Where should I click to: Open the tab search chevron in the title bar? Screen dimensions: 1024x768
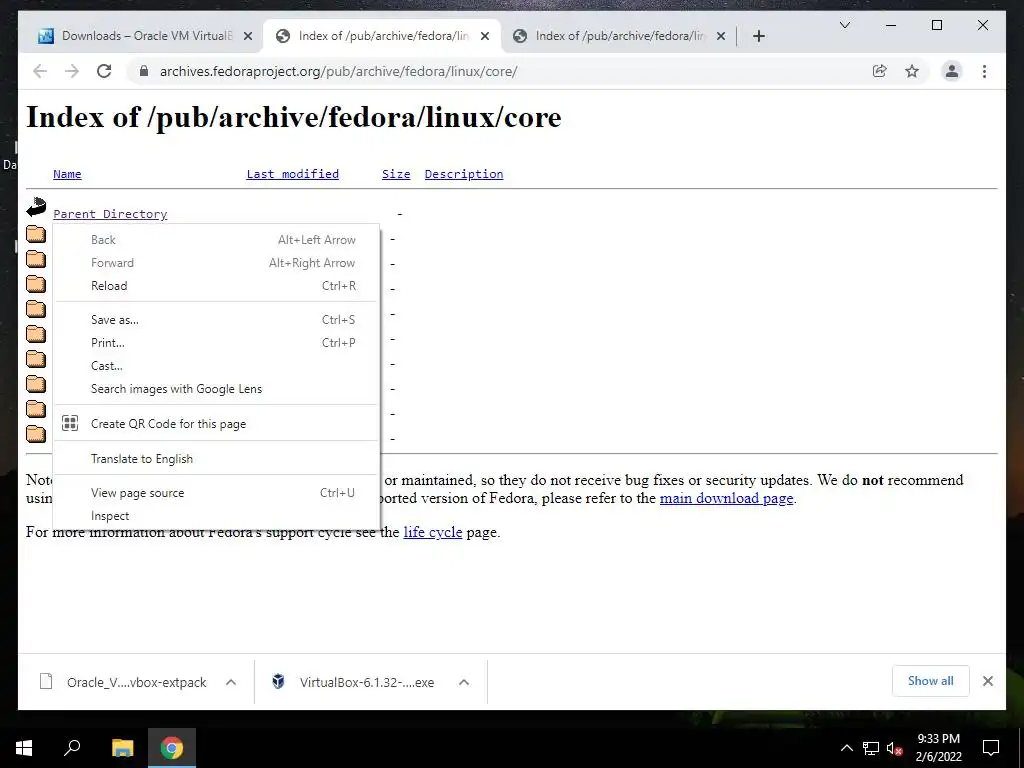coord(844,25)
